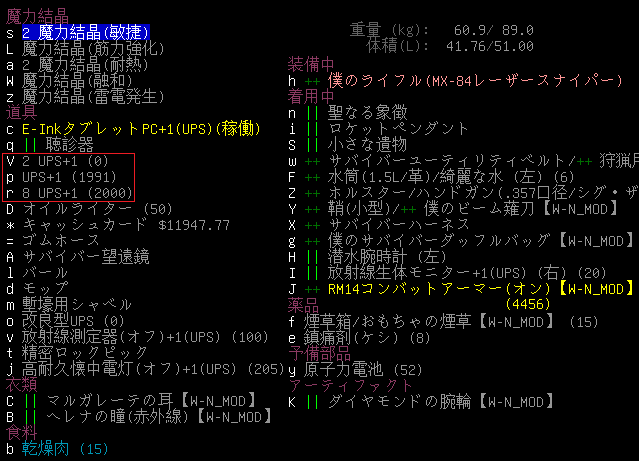Click the 衣類 category header

[x=21, y=385]
